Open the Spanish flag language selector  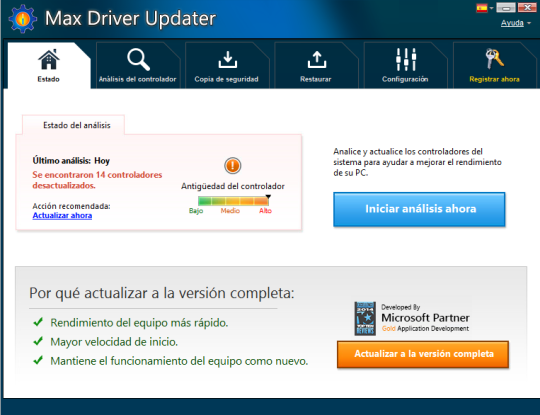(x=485, y=8)
